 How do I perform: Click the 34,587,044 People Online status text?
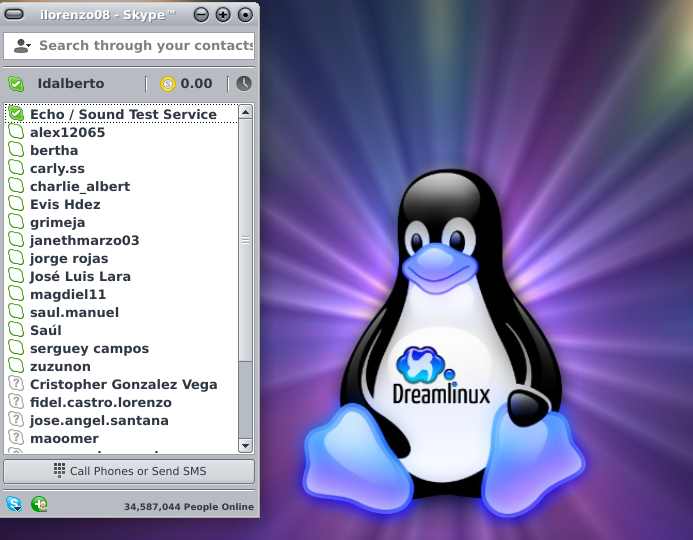point(189,507)
